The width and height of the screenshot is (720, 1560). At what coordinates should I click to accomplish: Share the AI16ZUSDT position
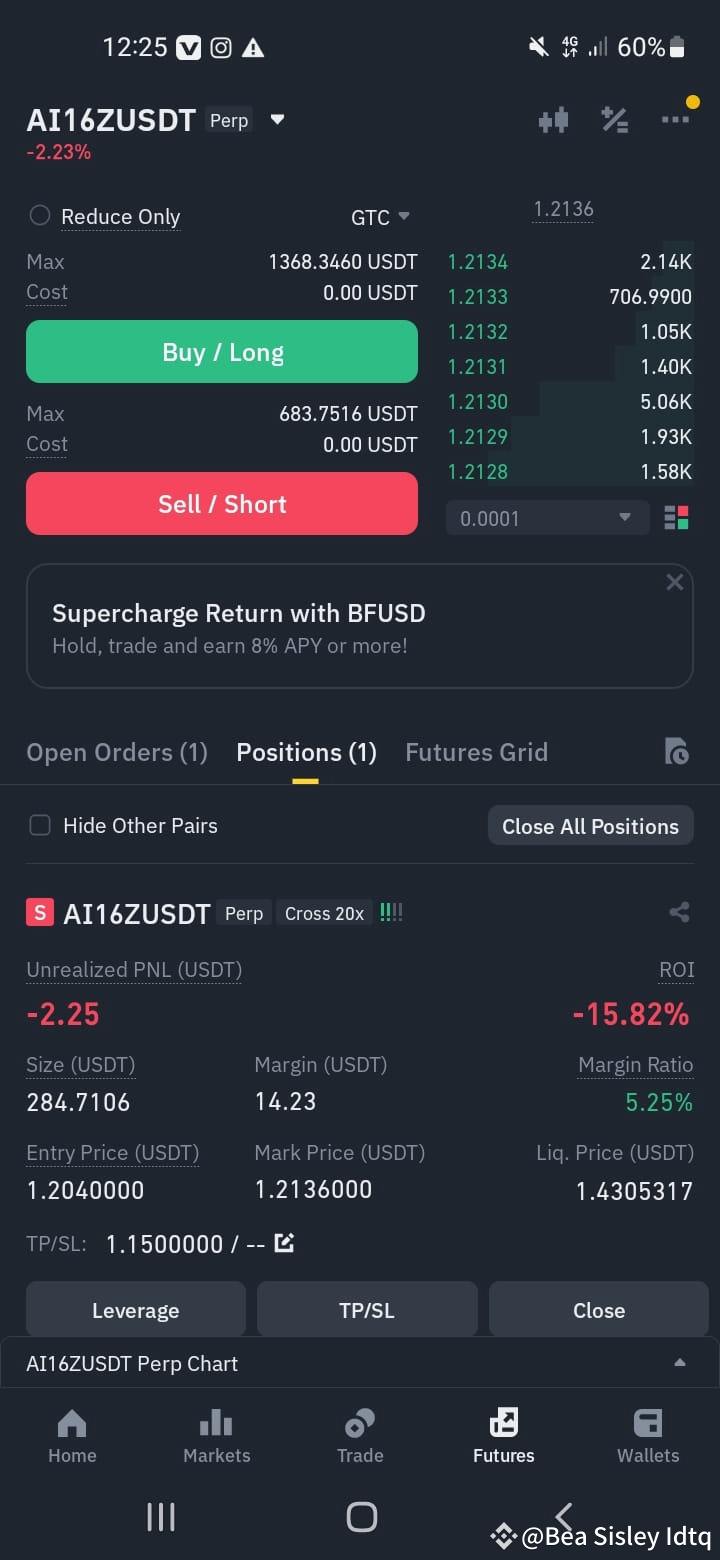point(679,912)
